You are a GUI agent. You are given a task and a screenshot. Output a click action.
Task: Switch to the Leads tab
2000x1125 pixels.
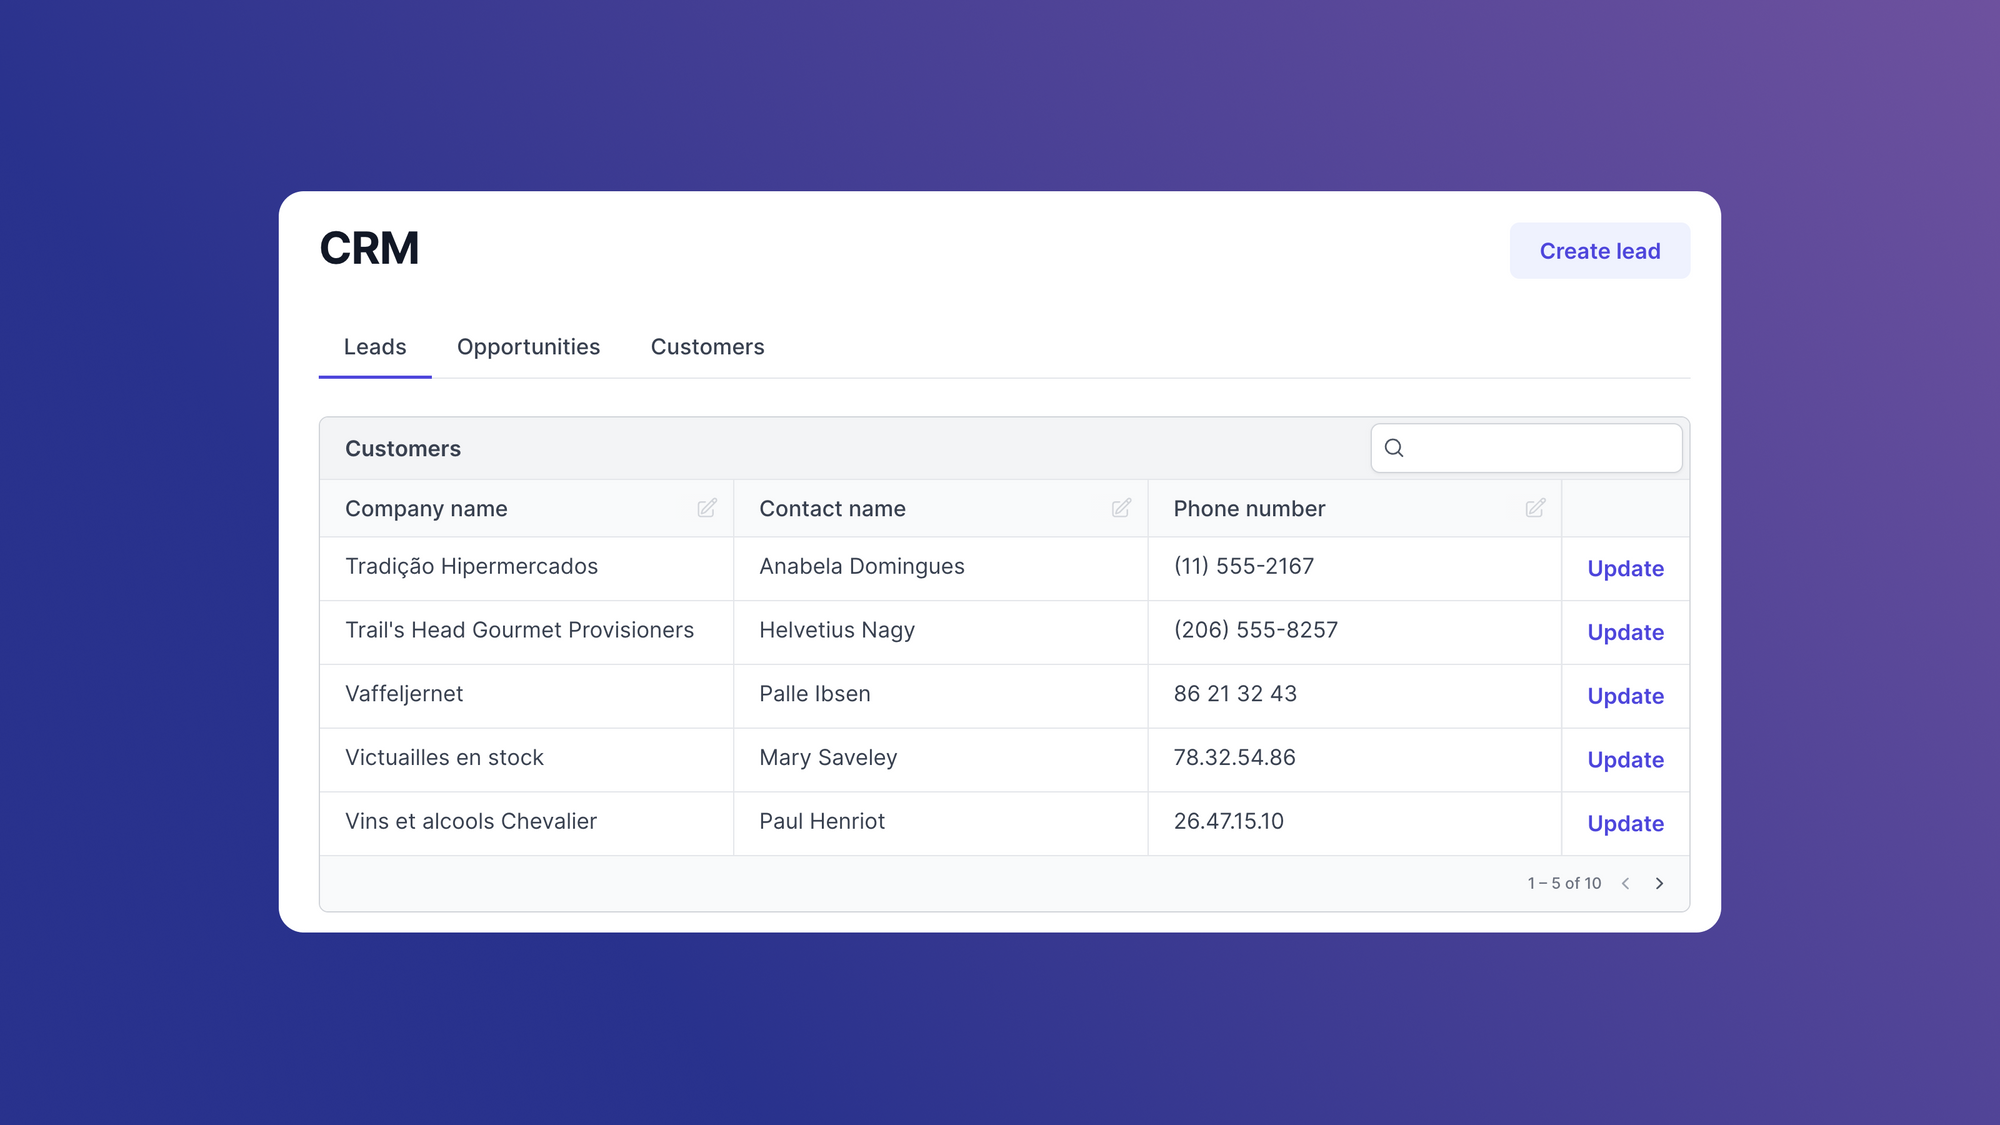click(x=375, y=347)
